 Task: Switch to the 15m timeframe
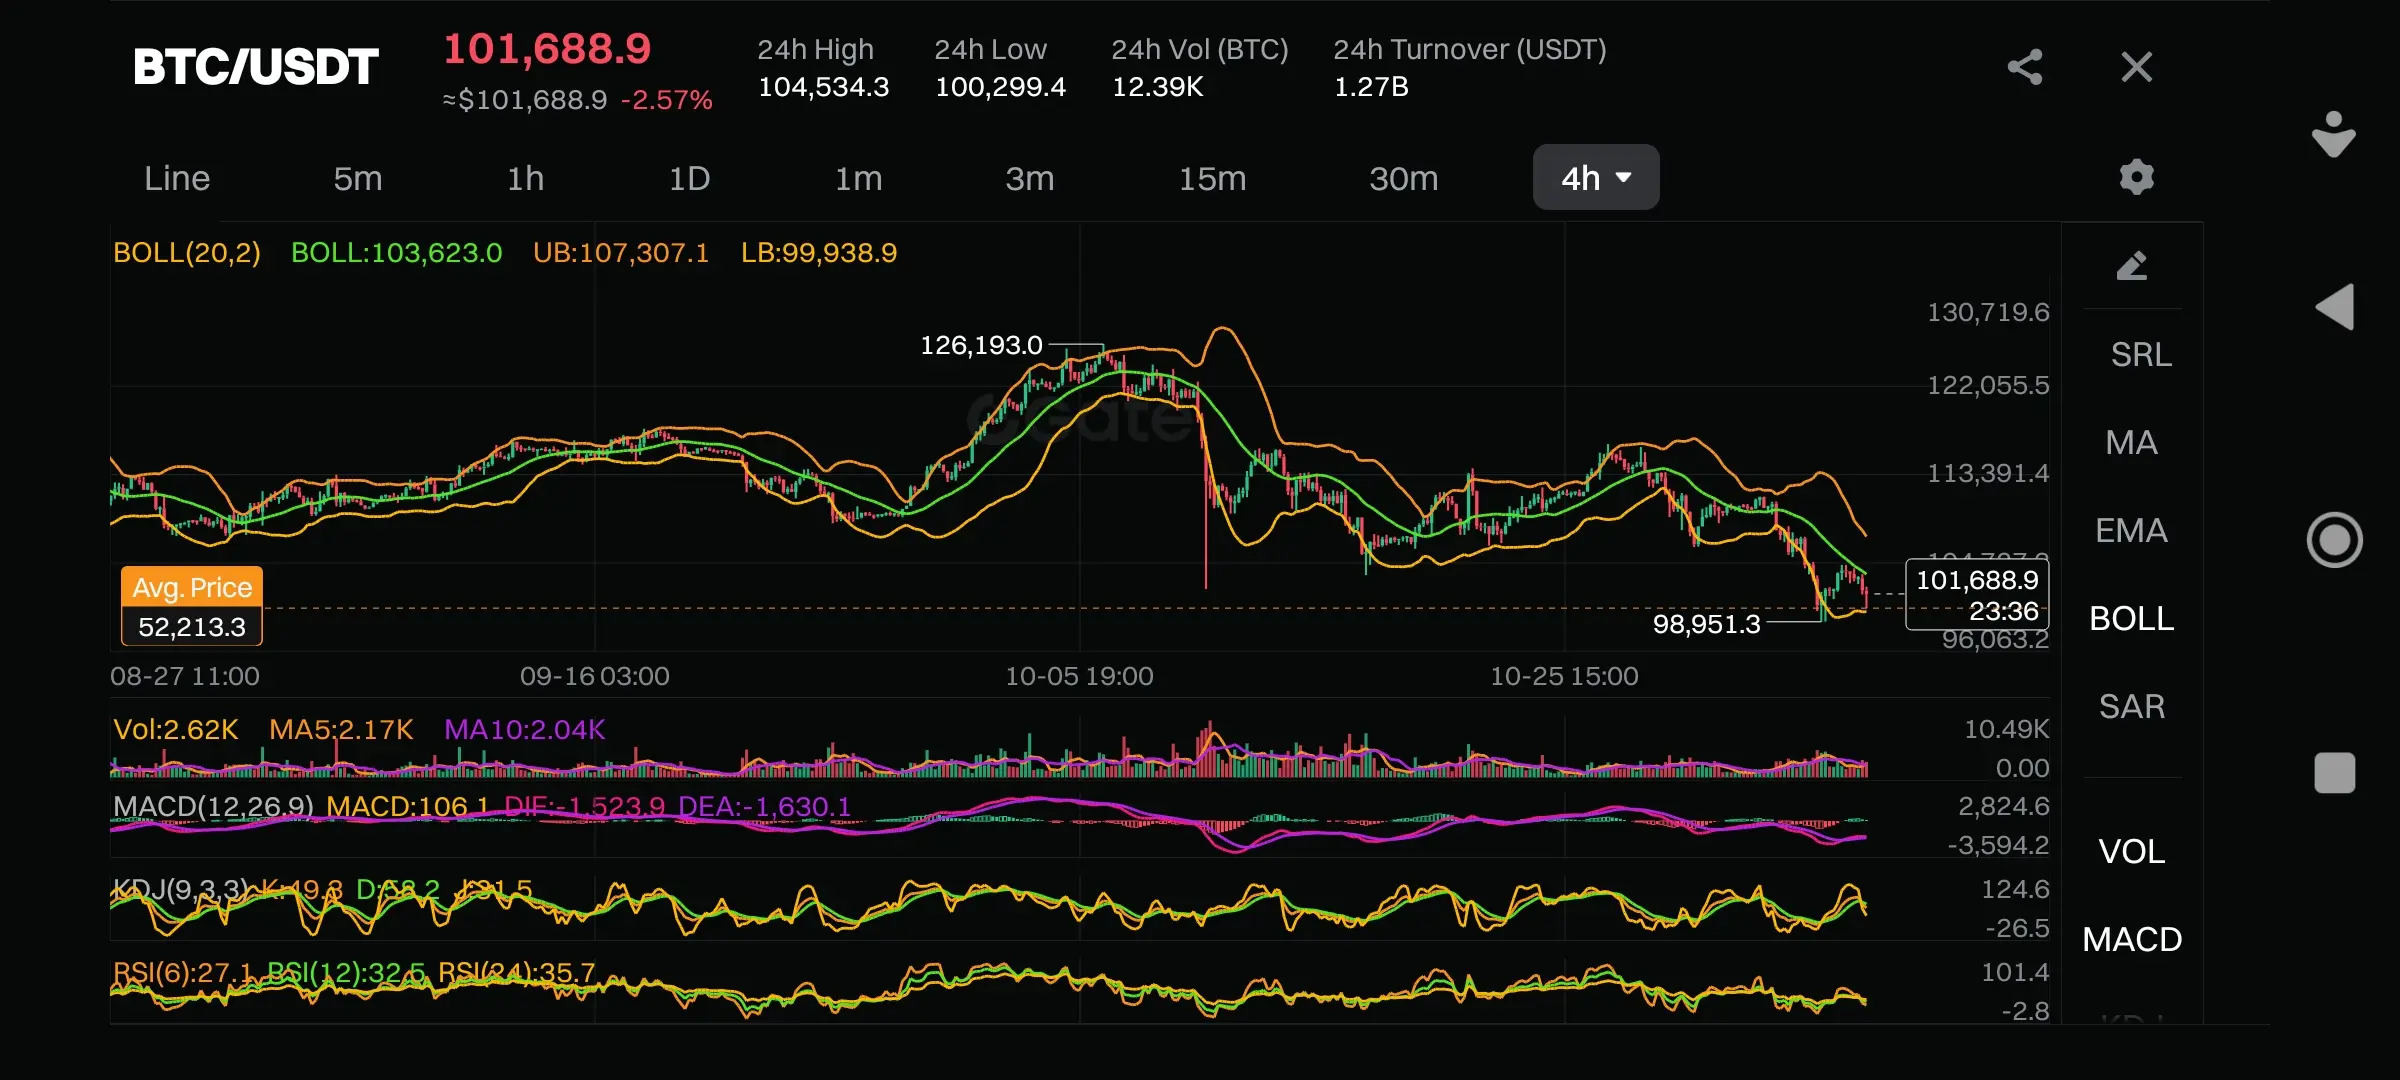(x=1212, y=178)
